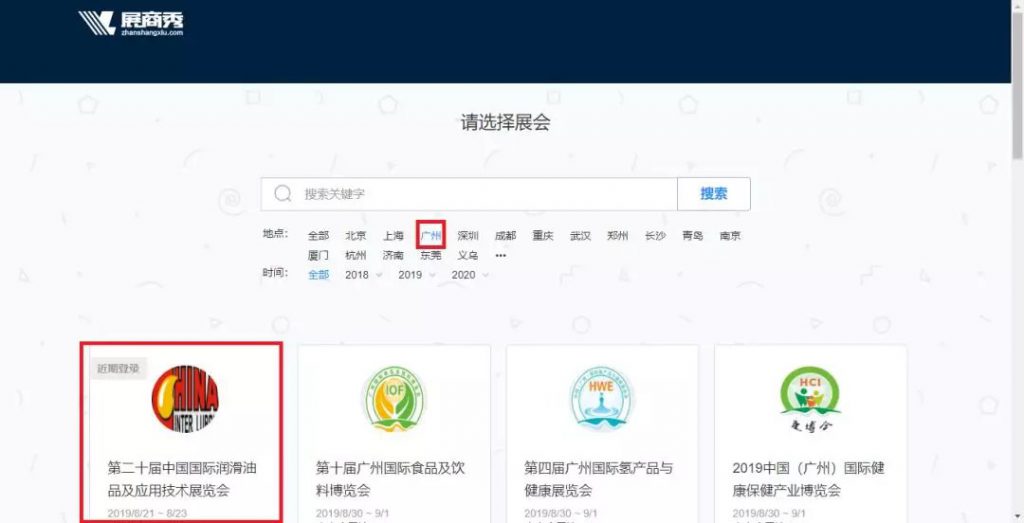Viewport: 1024px width, 523px height.
Task: Open the 2018 year dropdown
Action: pyautogui.click(x=364, y=275)
